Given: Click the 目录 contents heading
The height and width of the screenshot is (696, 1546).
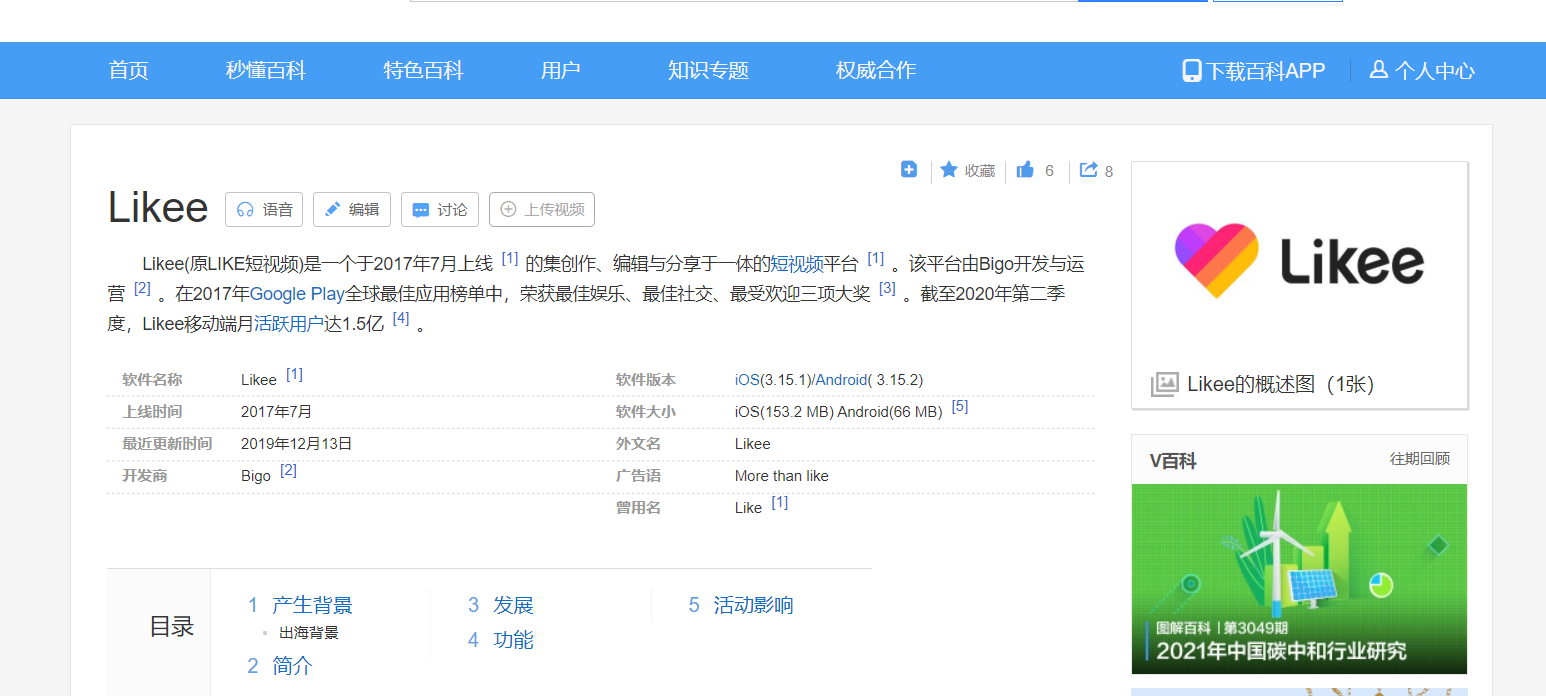Looking at the screenshot, I should click(x=172, y=627).
